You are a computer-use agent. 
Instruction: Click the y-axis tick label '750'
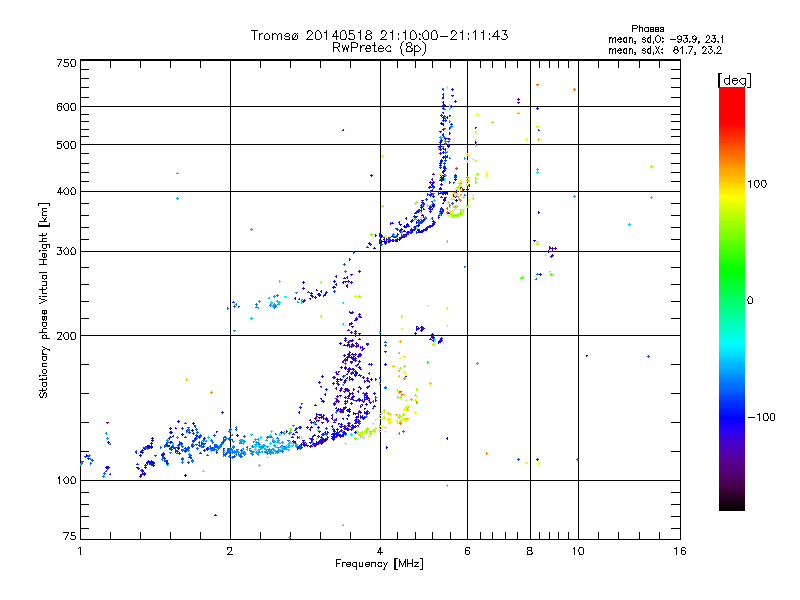[x=66, y=64]
